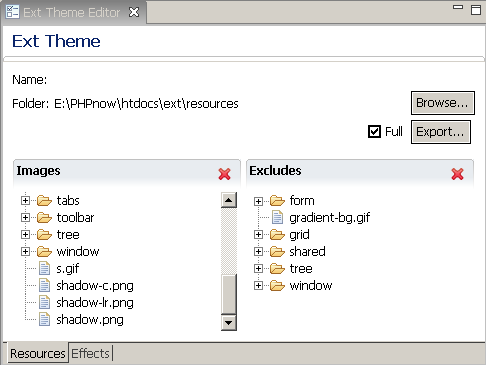Click Images list scroll up arrow
486x365 pixels.
tap(229, 200)
